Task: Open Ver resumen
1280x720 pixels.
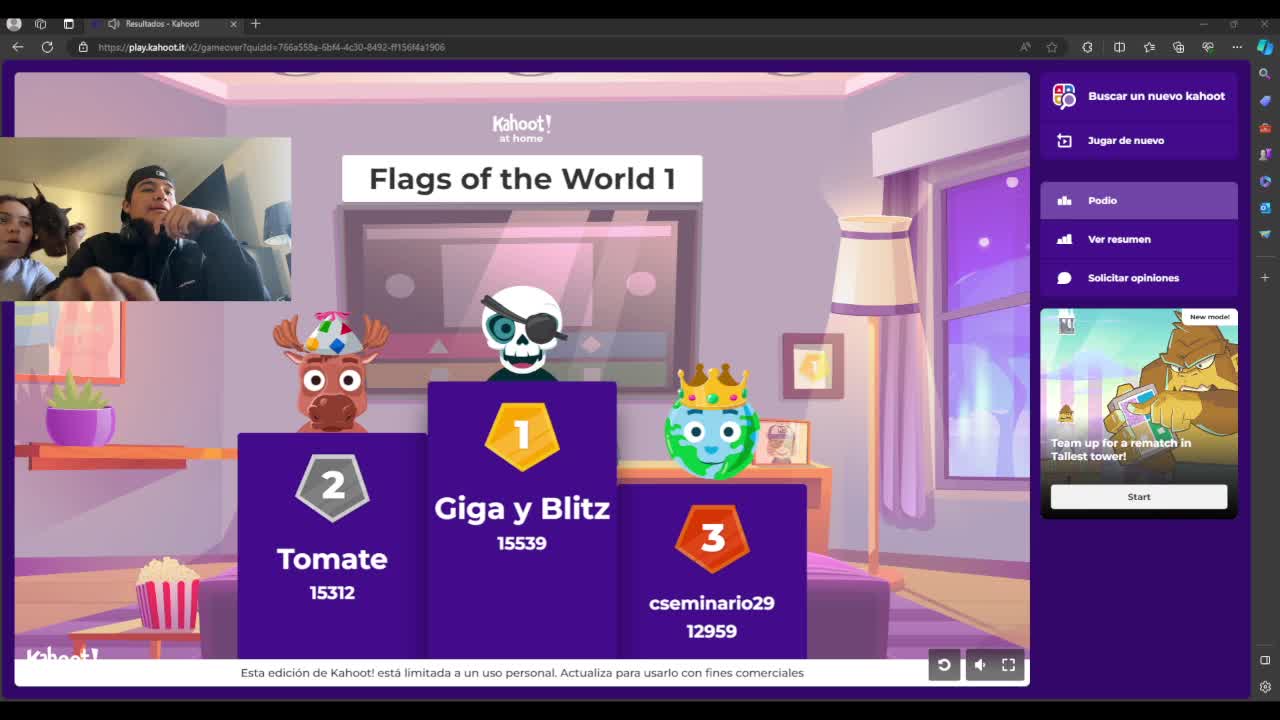Action: [1139, 239]
